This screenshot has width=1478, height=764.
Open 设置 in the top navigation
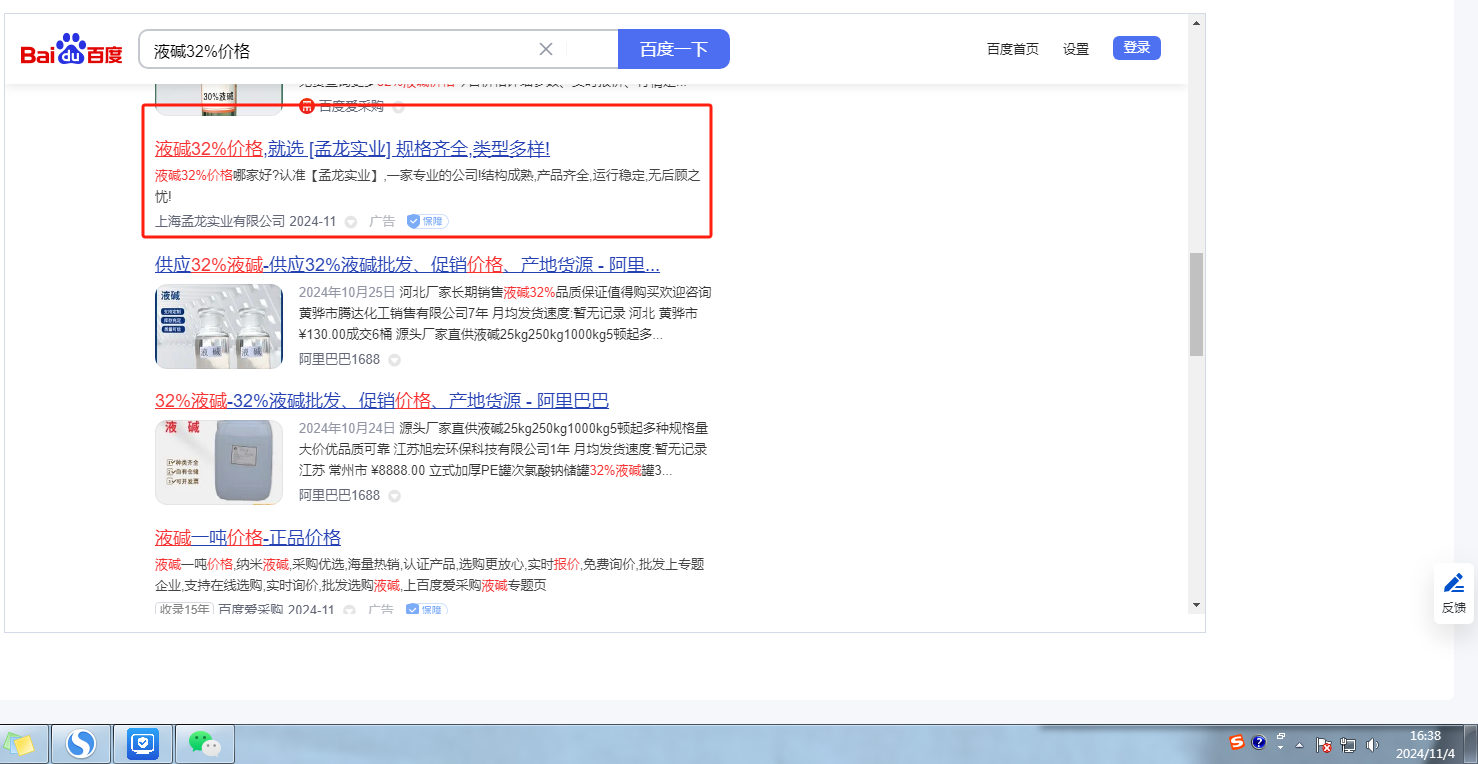[x=1076, y=49]
